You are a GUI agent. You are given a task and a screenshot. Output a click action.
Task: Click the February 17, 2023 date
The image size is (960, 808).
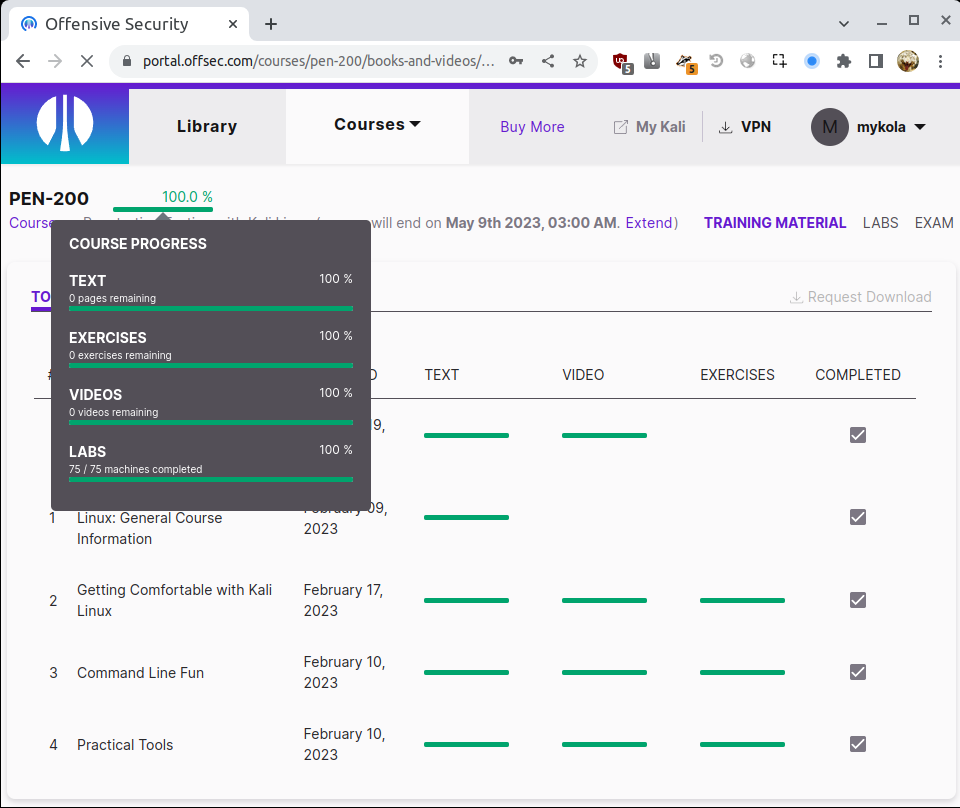click(343, 600)
